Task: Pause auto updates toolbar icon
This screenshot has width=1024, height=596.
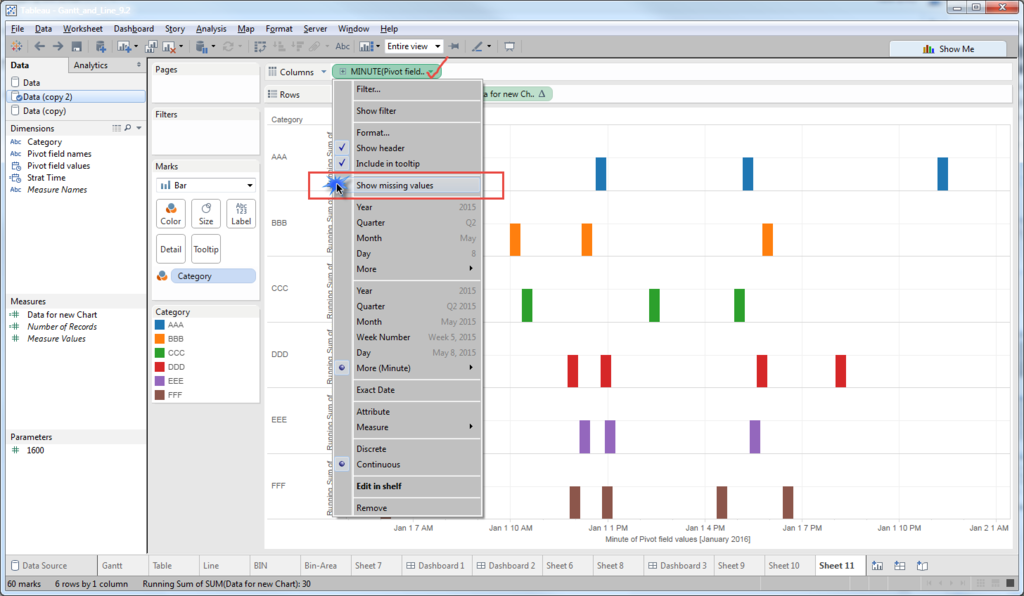Action: click(201, 46)
